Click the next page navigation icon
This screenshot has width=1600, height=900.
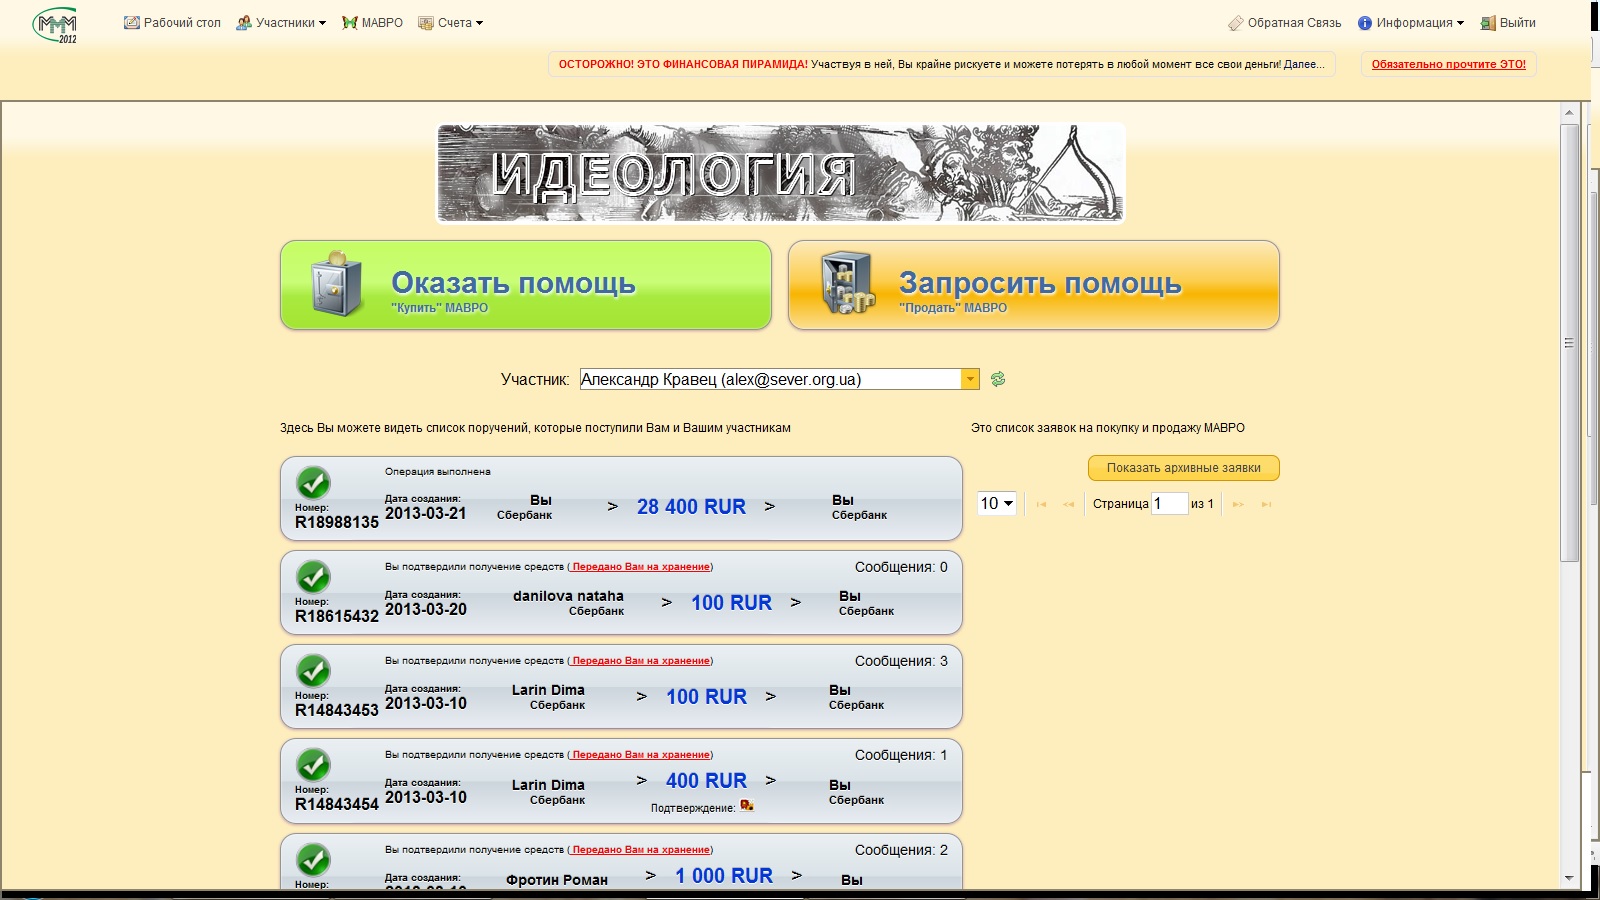tap(1238, 504)
